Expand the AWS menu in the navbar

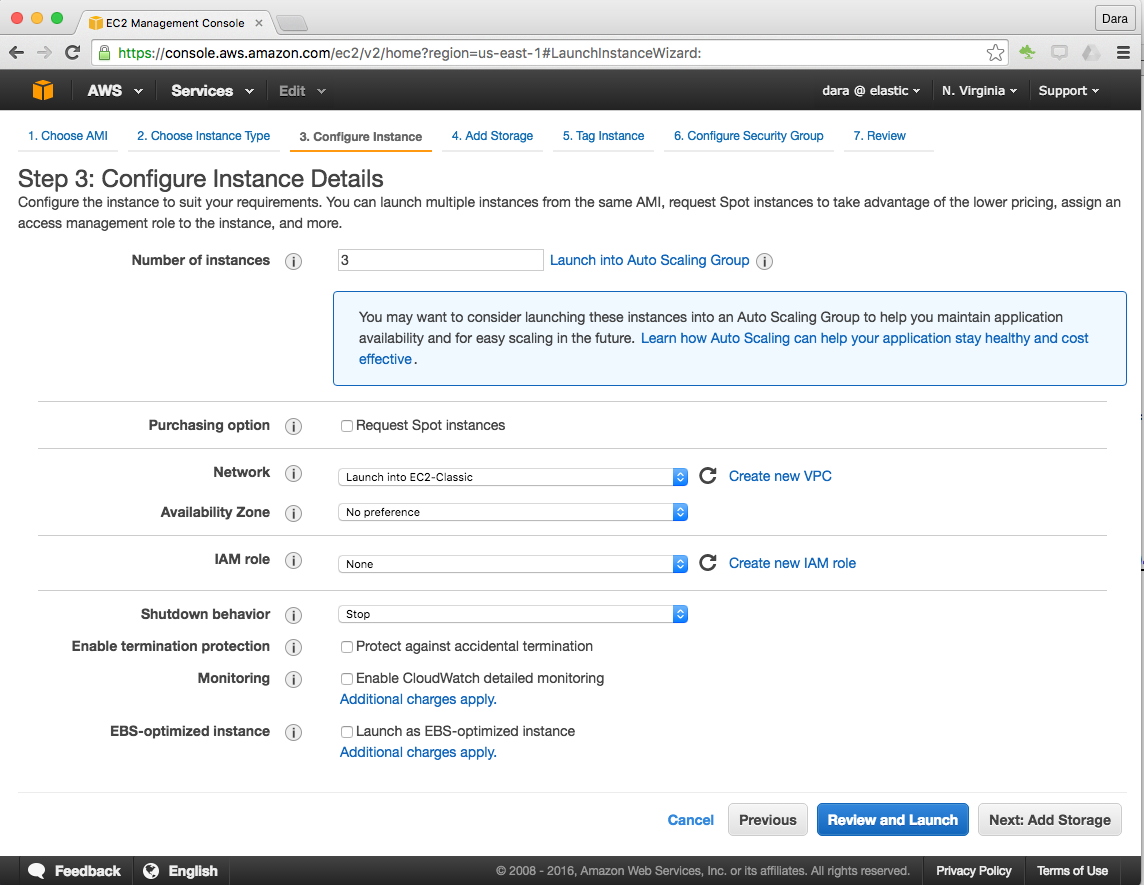pos(115,90)
